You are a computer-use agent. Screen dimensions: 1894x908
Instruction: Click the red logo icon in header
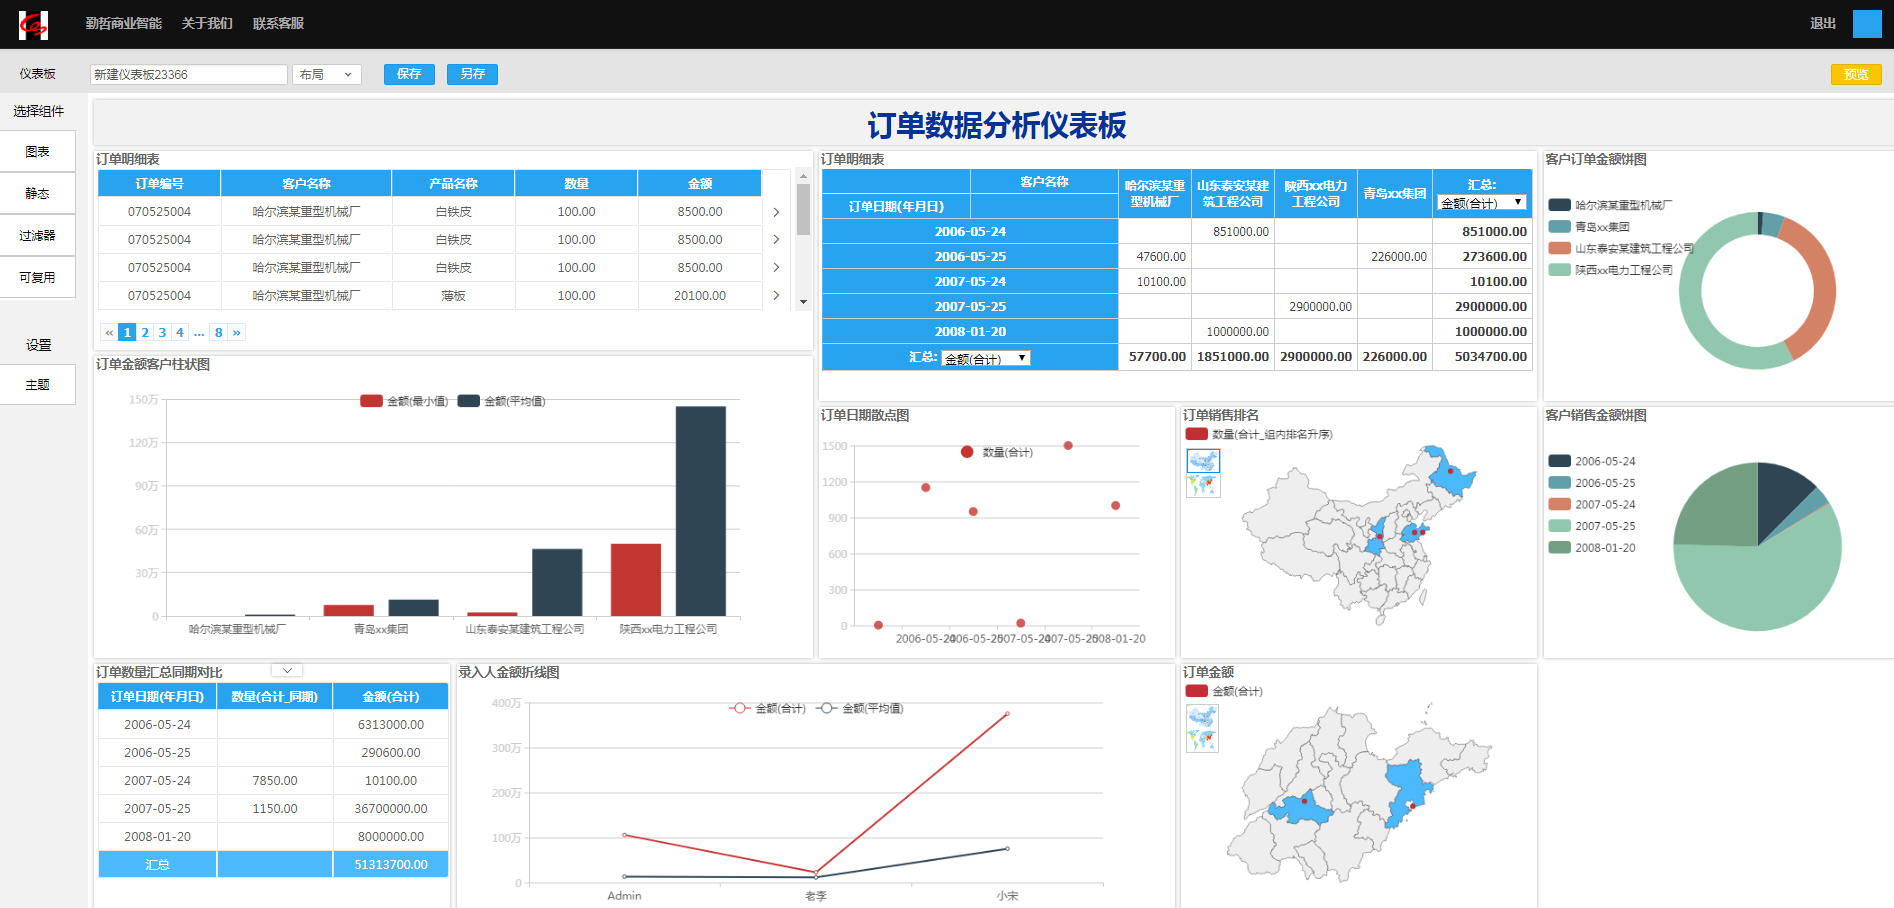coord(33,24)
